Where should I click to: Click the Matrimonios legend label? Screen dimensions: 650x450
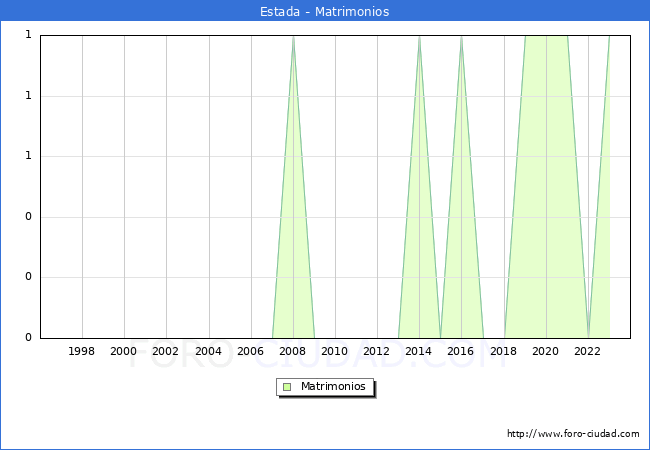[333, 387]
